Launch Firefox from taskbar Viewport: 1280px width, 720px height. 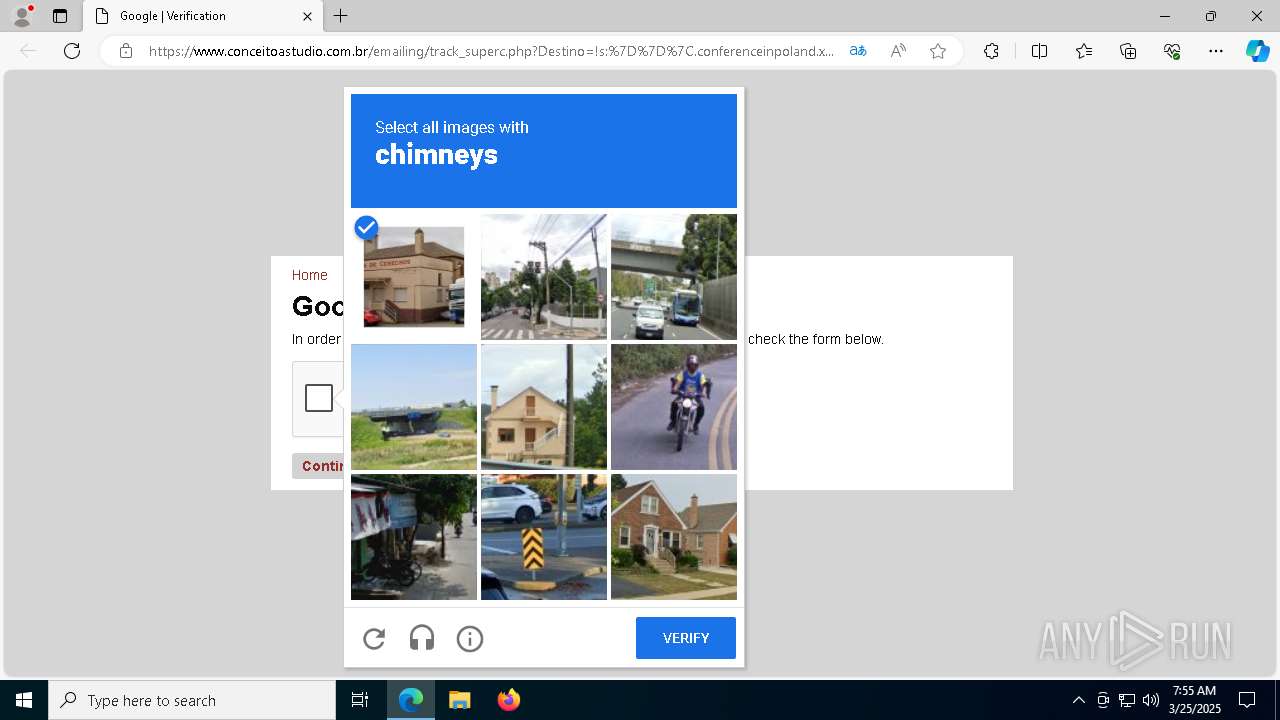coord(509,700)
